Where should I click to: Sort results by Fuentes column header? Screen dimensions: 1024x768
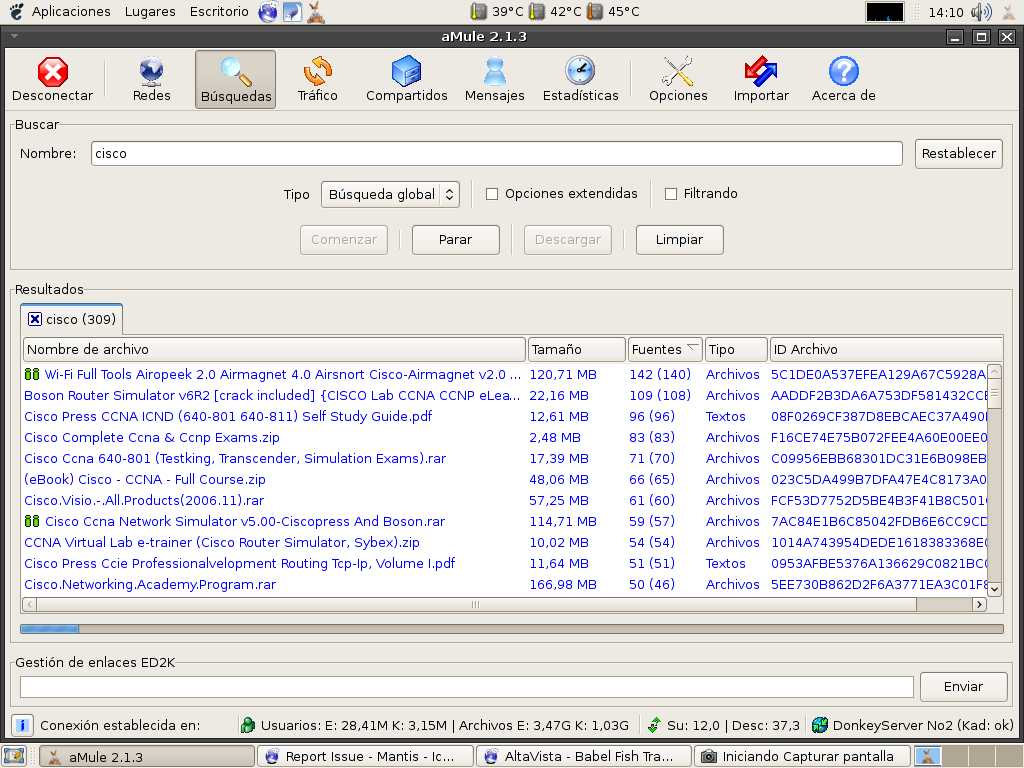664,349
